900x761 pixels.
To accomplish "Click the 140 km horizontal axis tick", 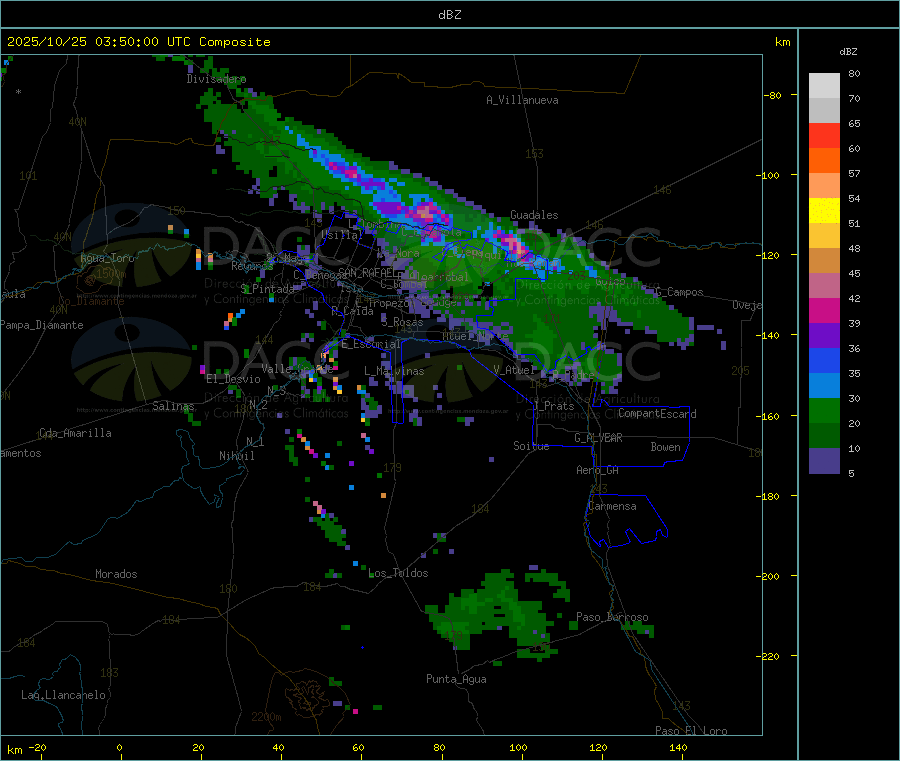I will [678, 747].
